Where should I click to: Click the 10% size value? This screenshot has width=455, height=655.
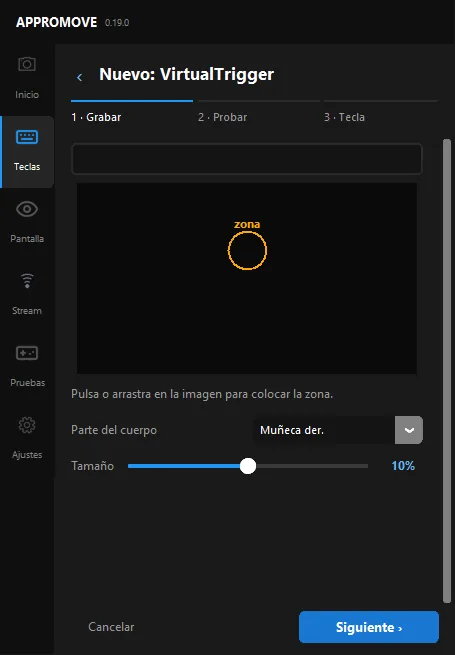coord(403,466)
